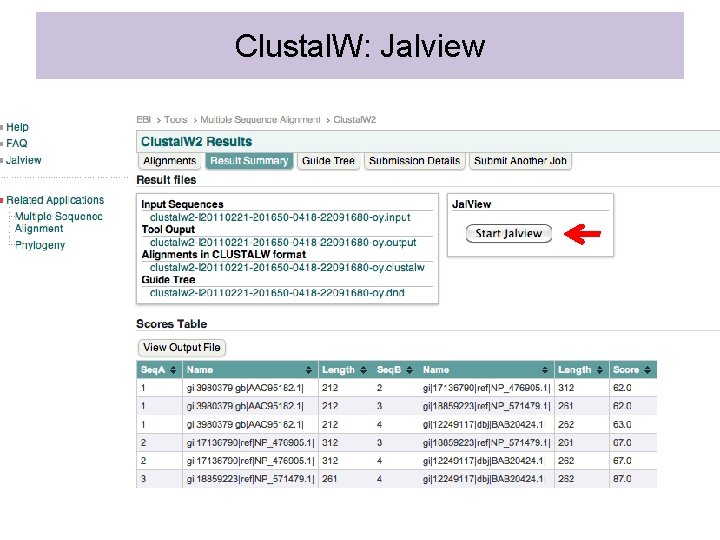
Task: Click the Result files heading
Action: click(x=166, y=180)
